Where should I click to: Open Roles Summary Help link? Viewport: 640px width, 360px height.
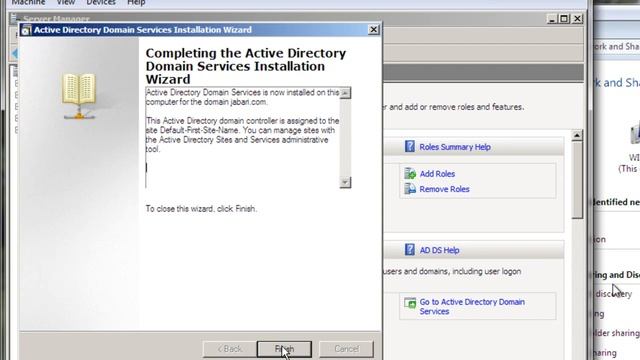455,147
